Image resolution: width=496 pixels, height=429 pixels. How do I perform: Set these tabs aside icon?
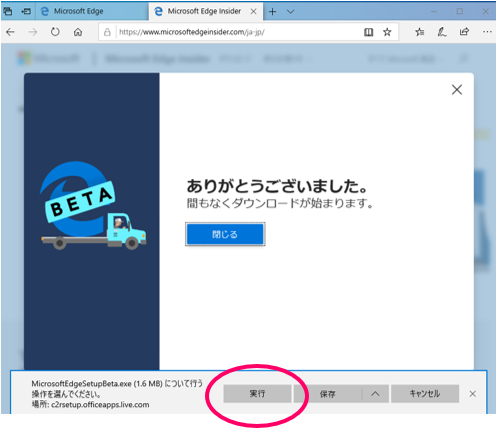tap(26, 11)
